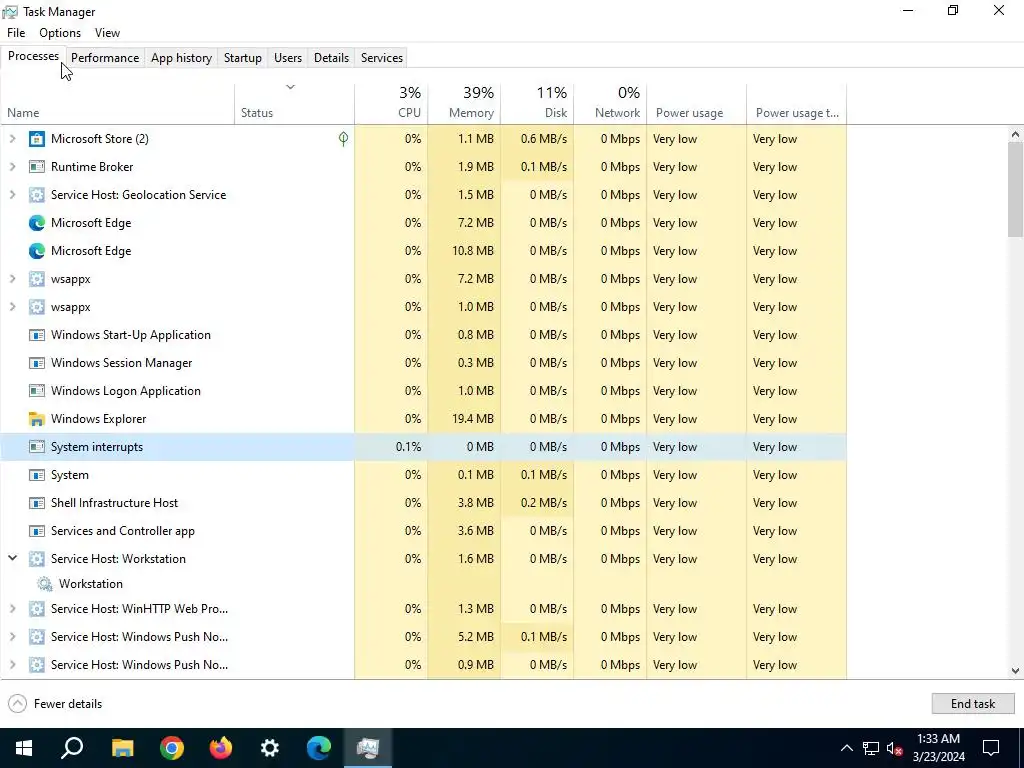Sort by the Memory column header
1024x768 pixels.
464,104
